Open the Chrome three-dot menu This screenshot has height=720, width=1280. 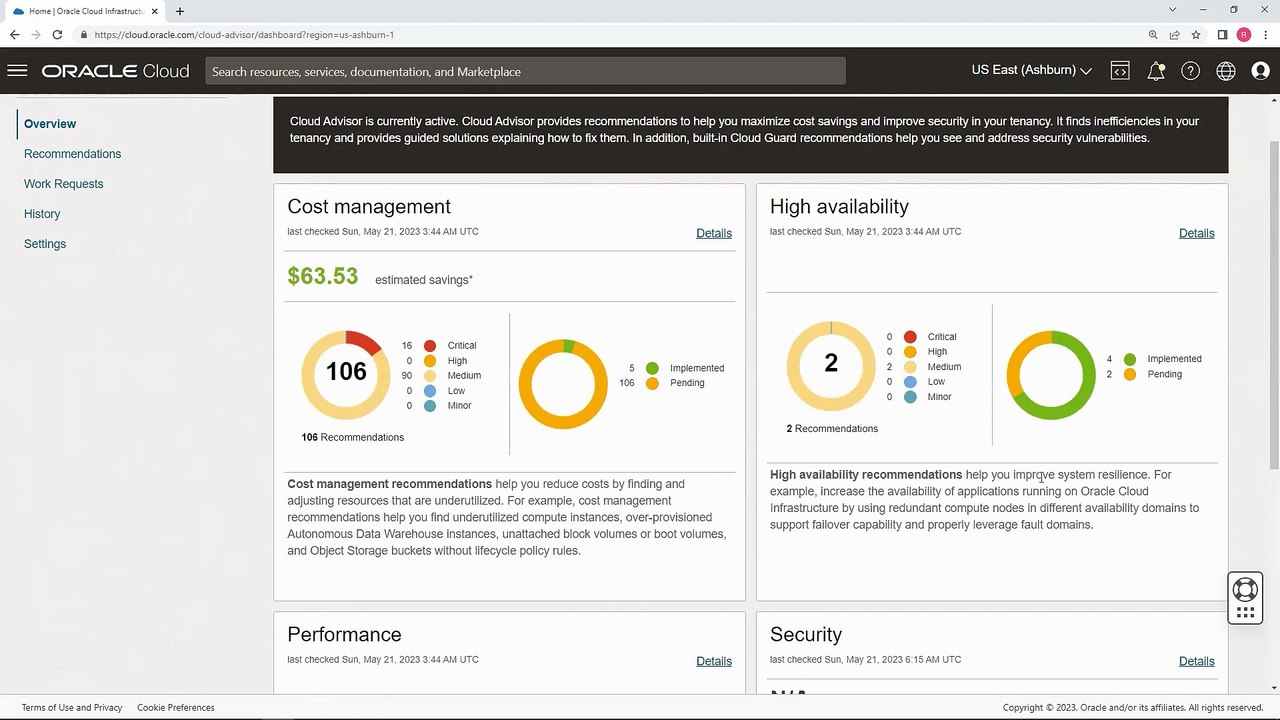(1265, 34)
